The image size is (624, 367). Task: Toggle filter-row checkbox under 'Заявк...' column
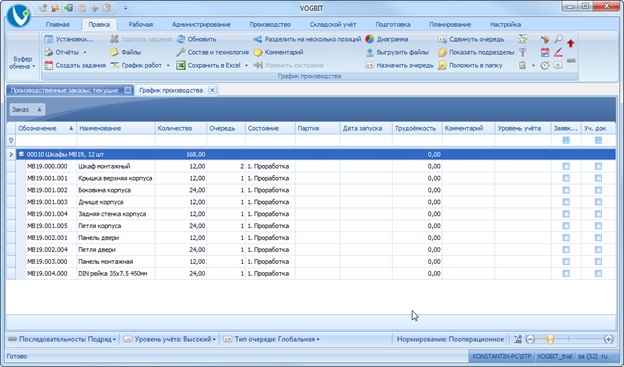pyautogui.click(x=566, y=140)
